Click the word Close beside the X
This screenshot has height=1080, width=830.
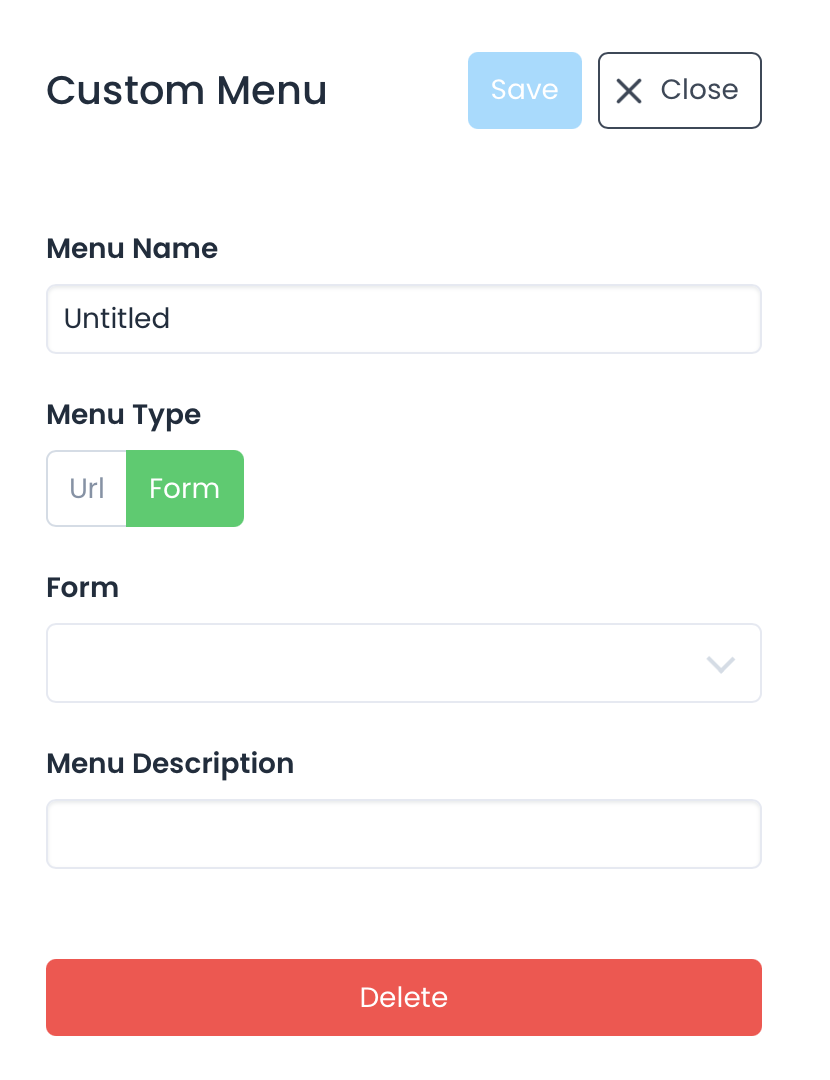point(699,90)
